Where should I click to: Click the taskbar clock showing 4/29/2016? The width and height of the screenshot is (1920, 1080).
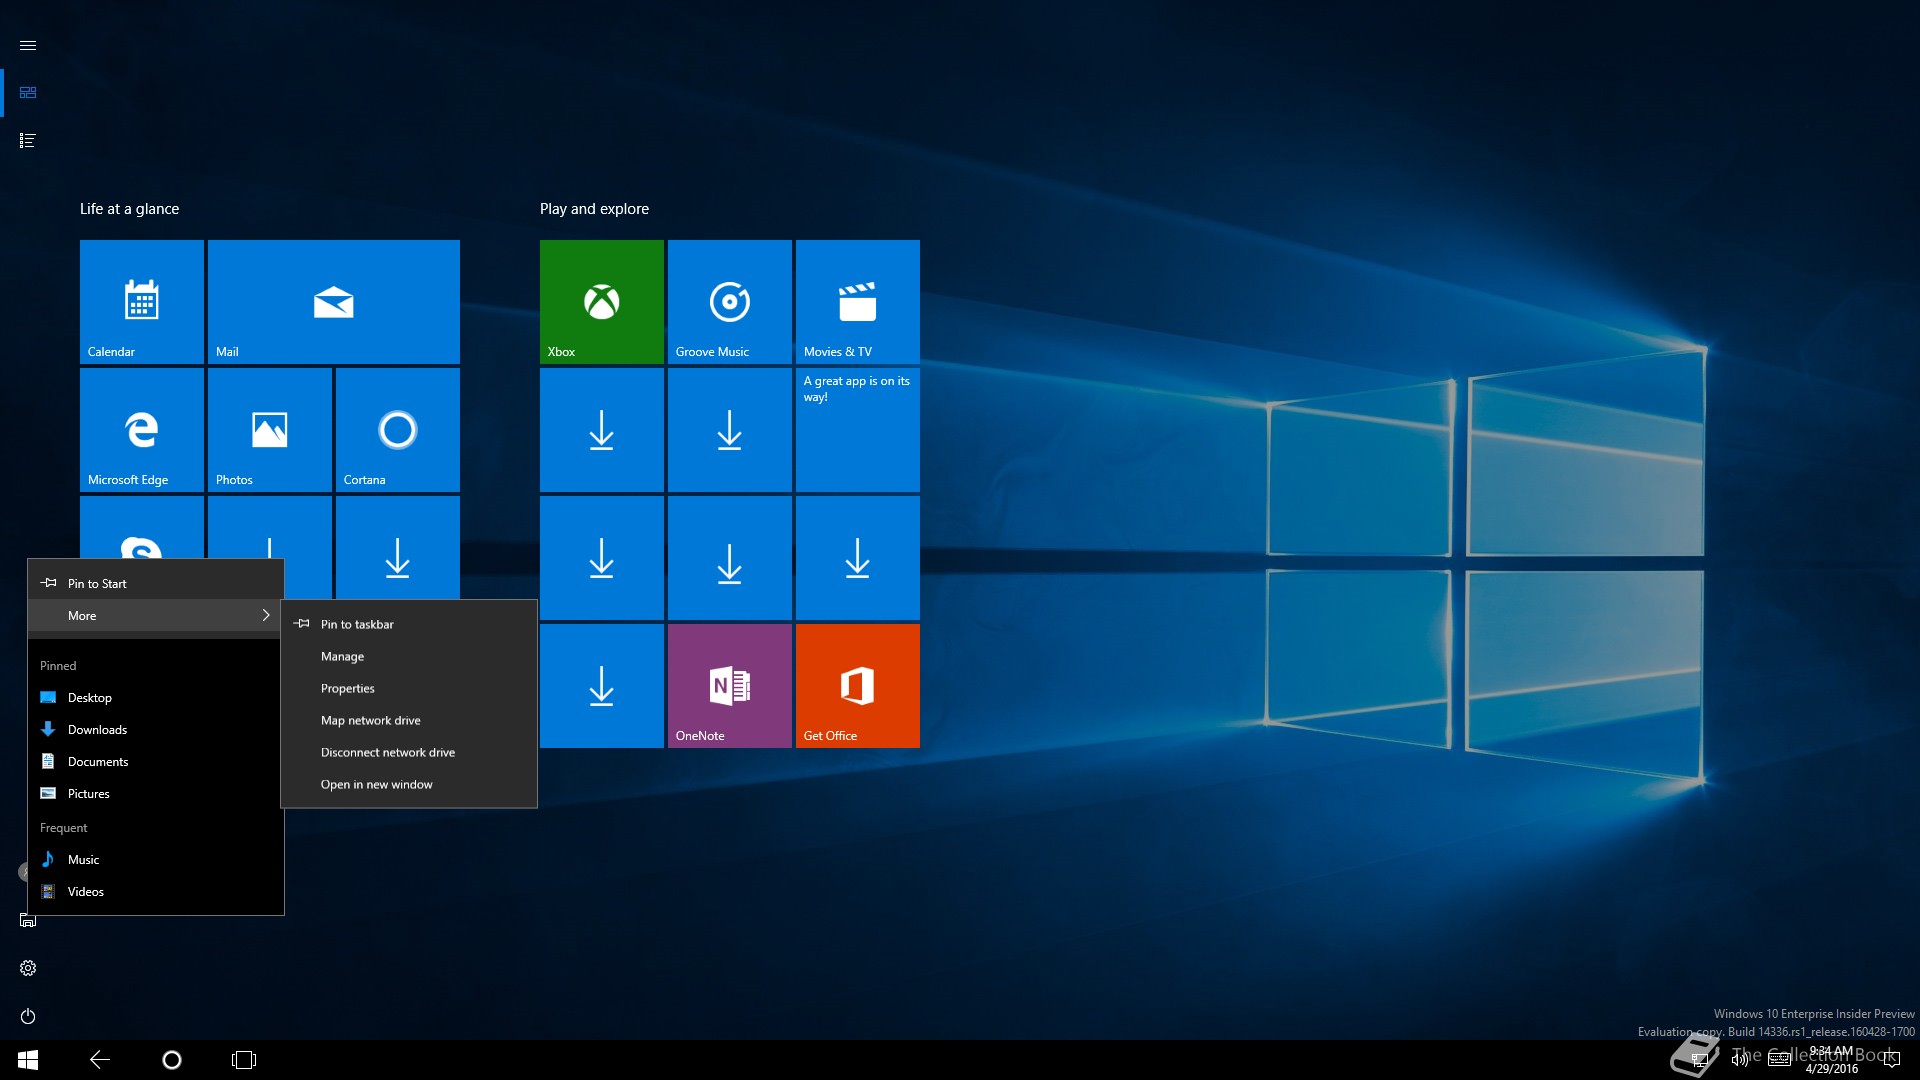(1832, 1060)
